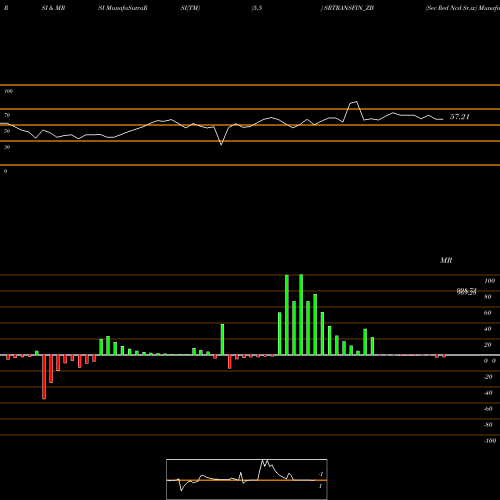Image resolution: width=500 pixels, height=500 pixels.
Task: Click the RSI current value 57.21
Action: tap(460, 117)
